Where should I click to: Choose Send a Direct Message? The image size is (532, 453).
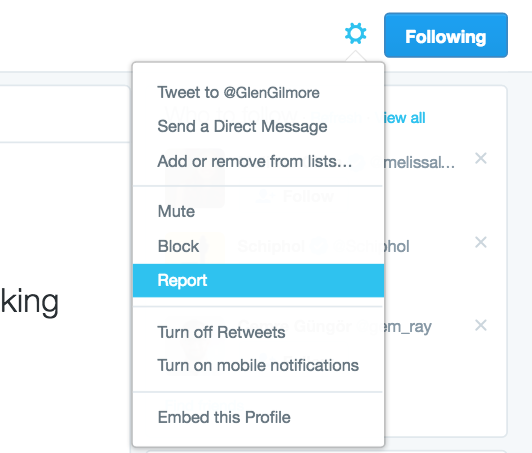242,127
